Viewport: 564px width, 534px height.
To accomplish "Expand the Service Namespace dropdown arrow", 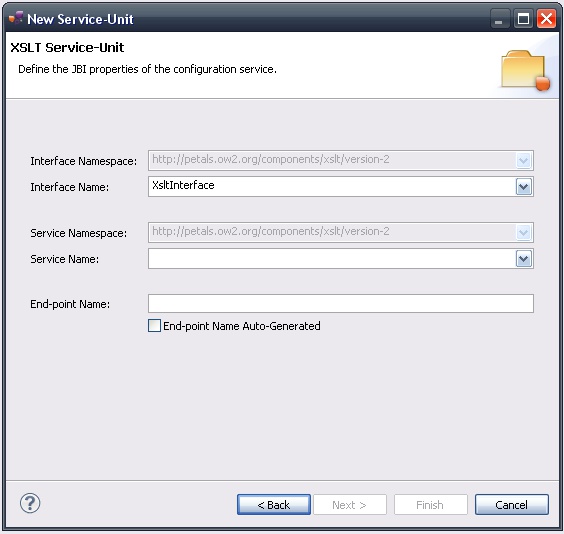I will (524, 232).
